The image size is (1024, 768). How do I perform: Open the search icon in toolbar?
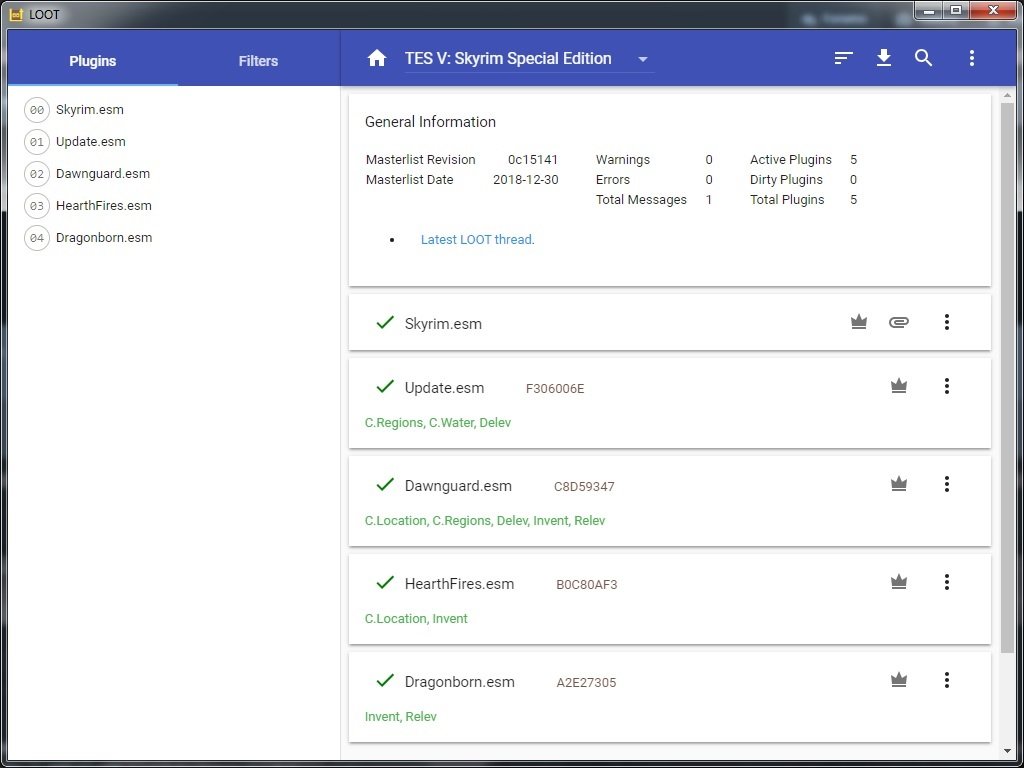pyautogui.click(x=923, y=58)
